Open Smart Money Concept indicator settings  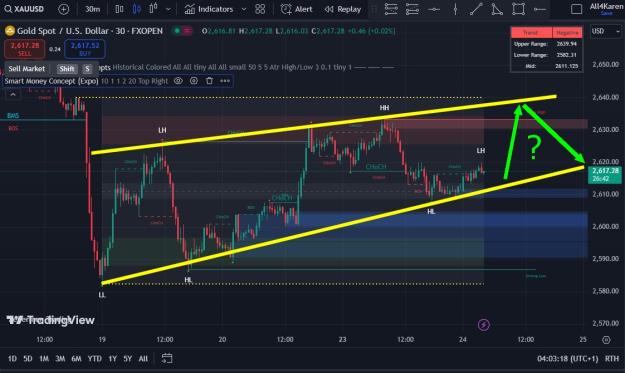coord(194,81)
